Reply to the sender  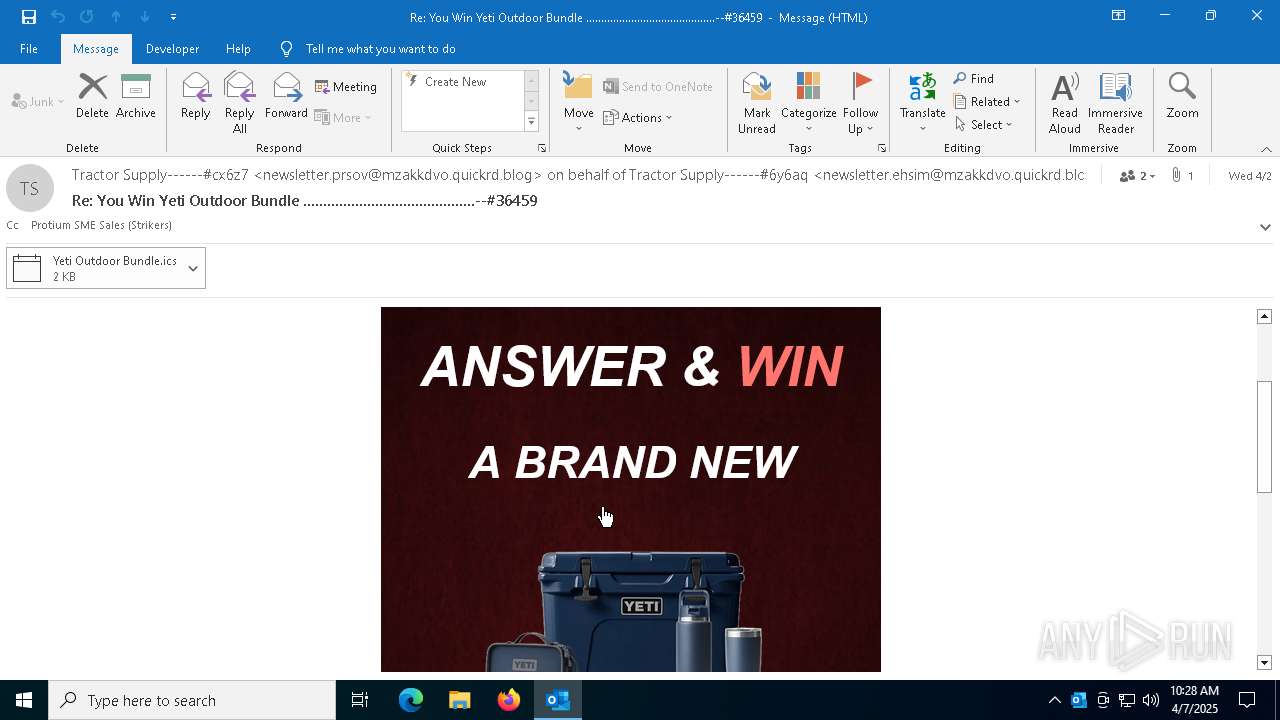[196, 96]
